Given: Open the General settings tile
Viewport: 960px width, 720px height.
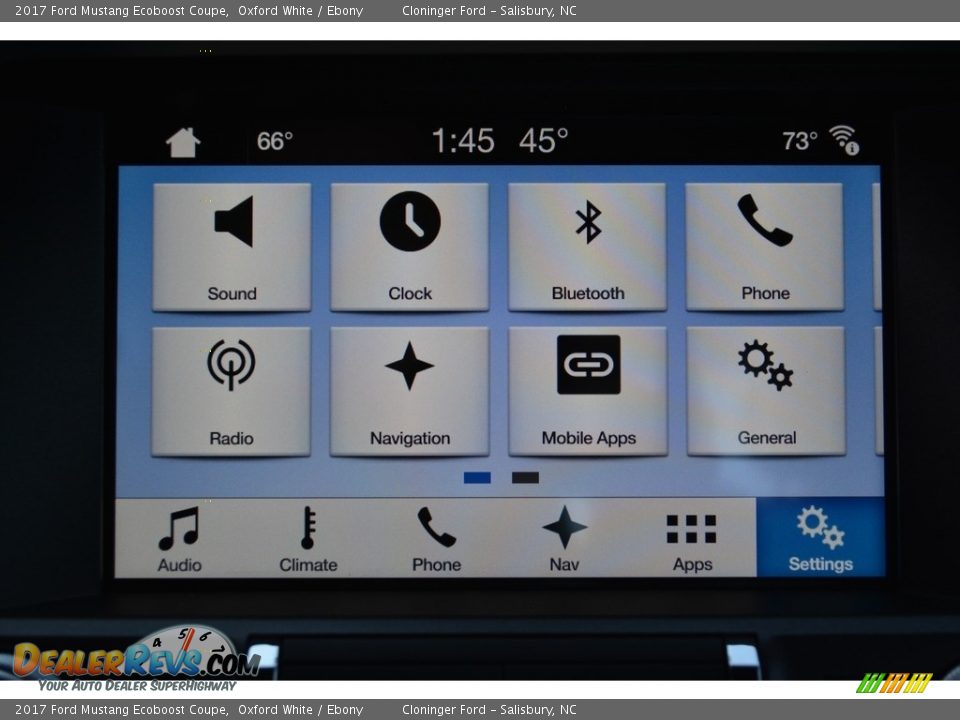Looking at the screenshot, I should tap(766, 391).
